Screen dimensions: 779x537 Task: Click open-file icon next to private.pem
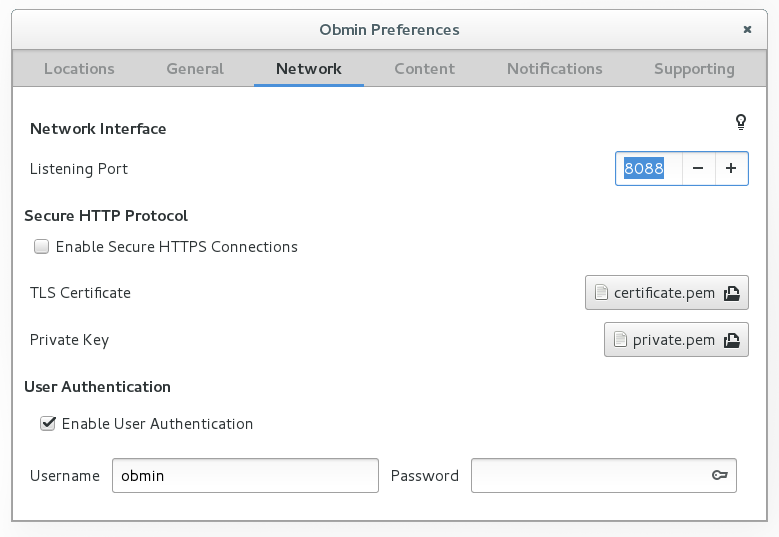732,340
